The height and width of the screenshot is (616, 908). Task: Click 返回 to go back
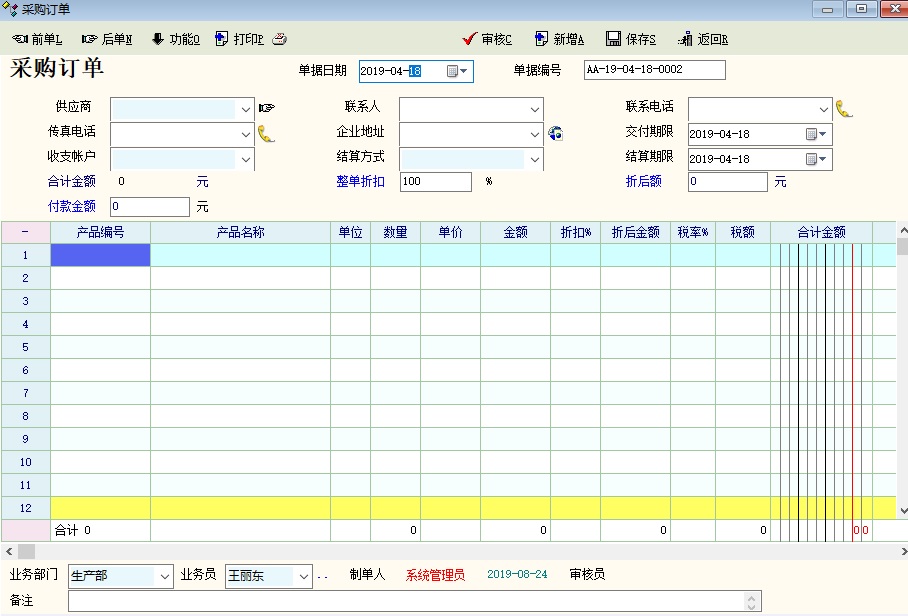pos(703,39)
